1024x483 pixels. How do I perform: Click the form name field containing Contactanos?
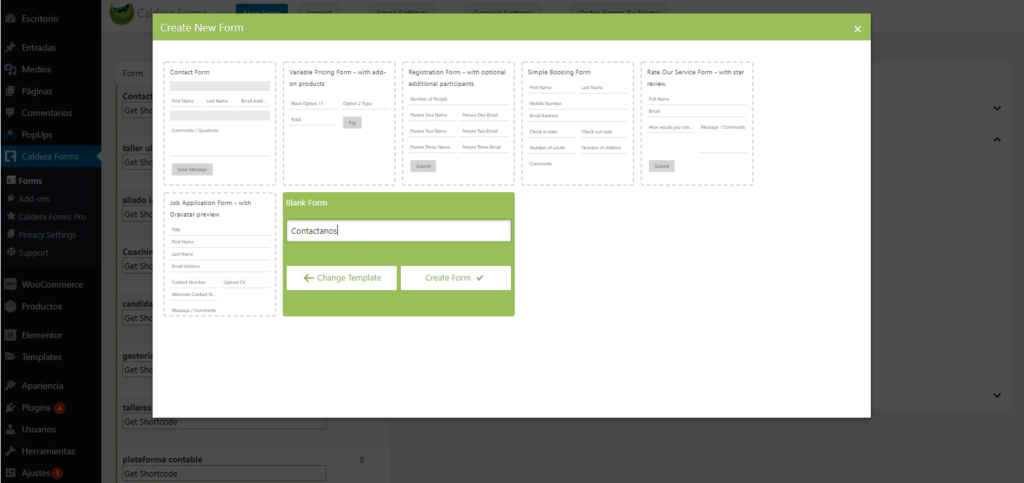pos(398,231)
